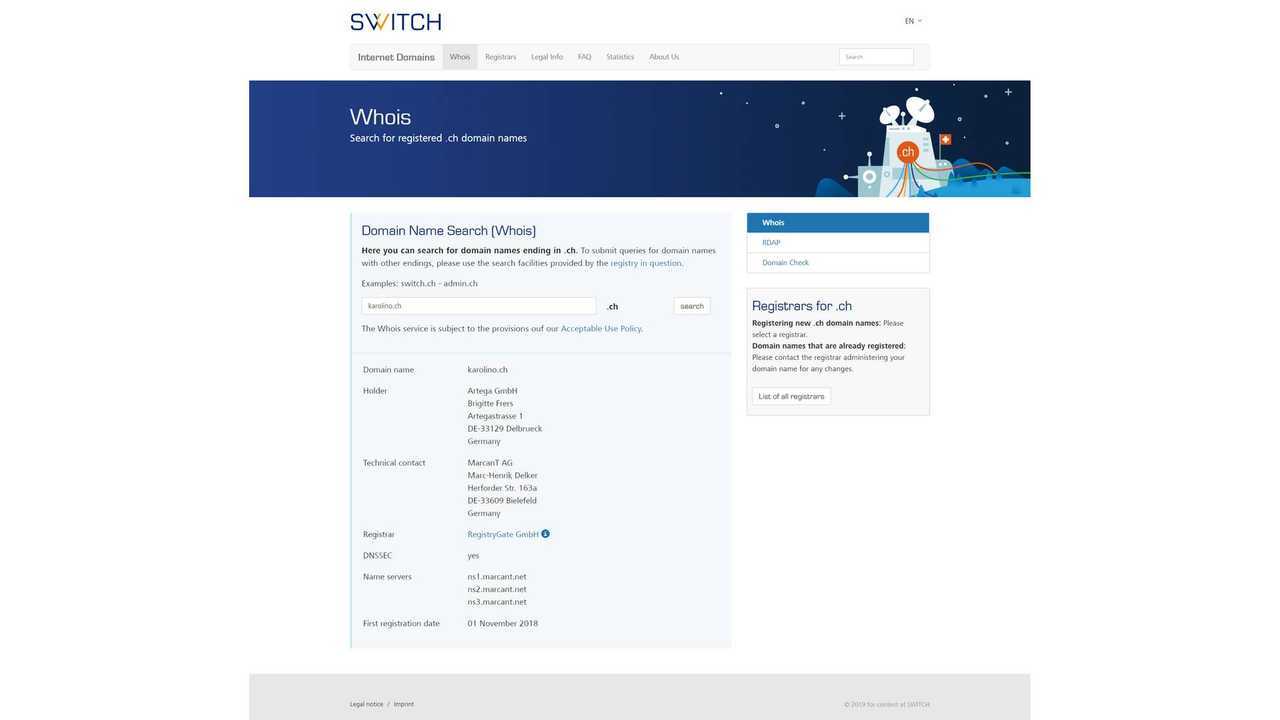
Task: Click the search button
Action: tap(692, 306)
